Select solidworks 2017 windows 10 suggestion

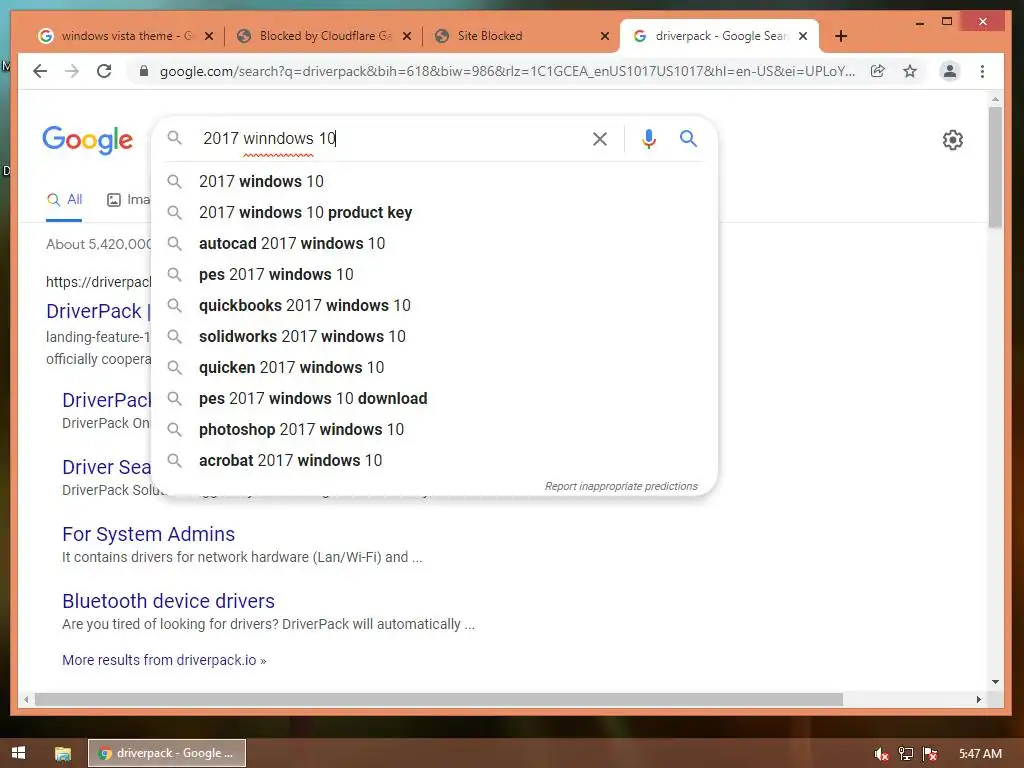coord(434,336)
